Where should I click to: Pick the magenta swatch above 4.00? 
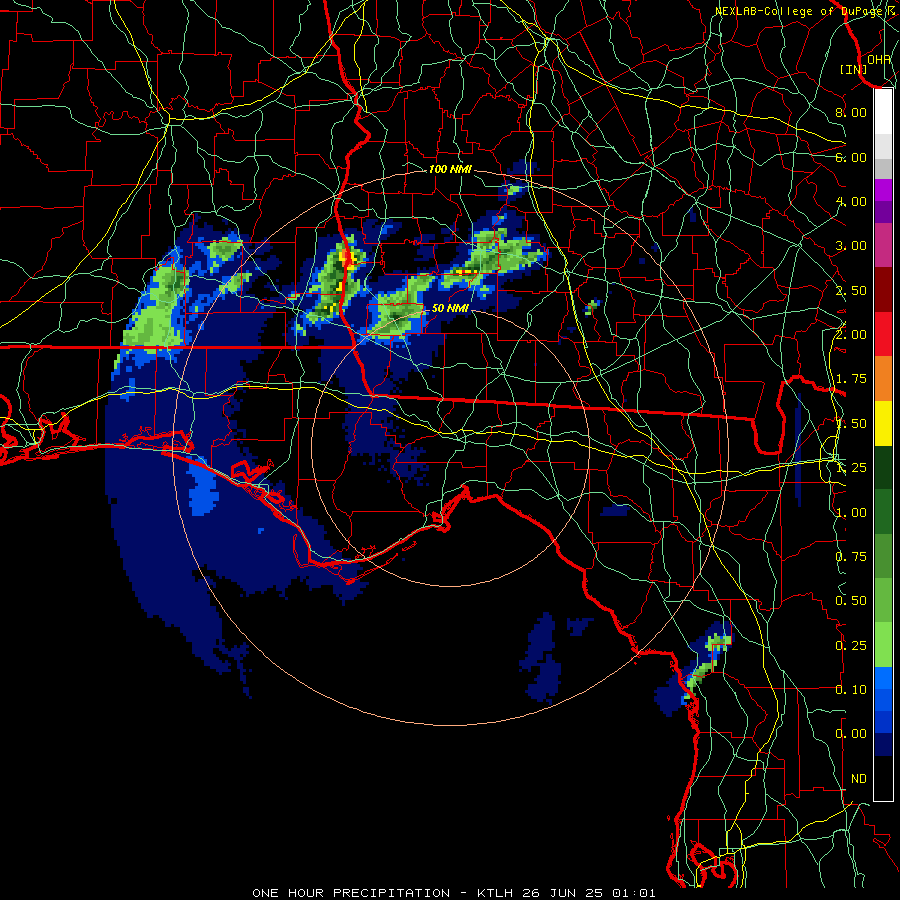point(883,190)
